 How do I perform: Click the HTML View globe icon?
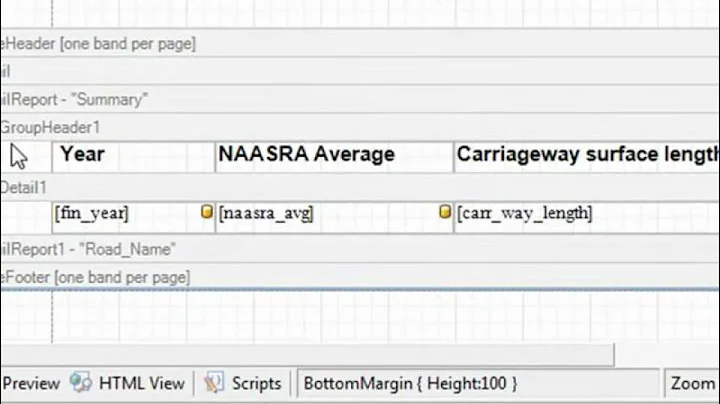[x=81, y=383]
